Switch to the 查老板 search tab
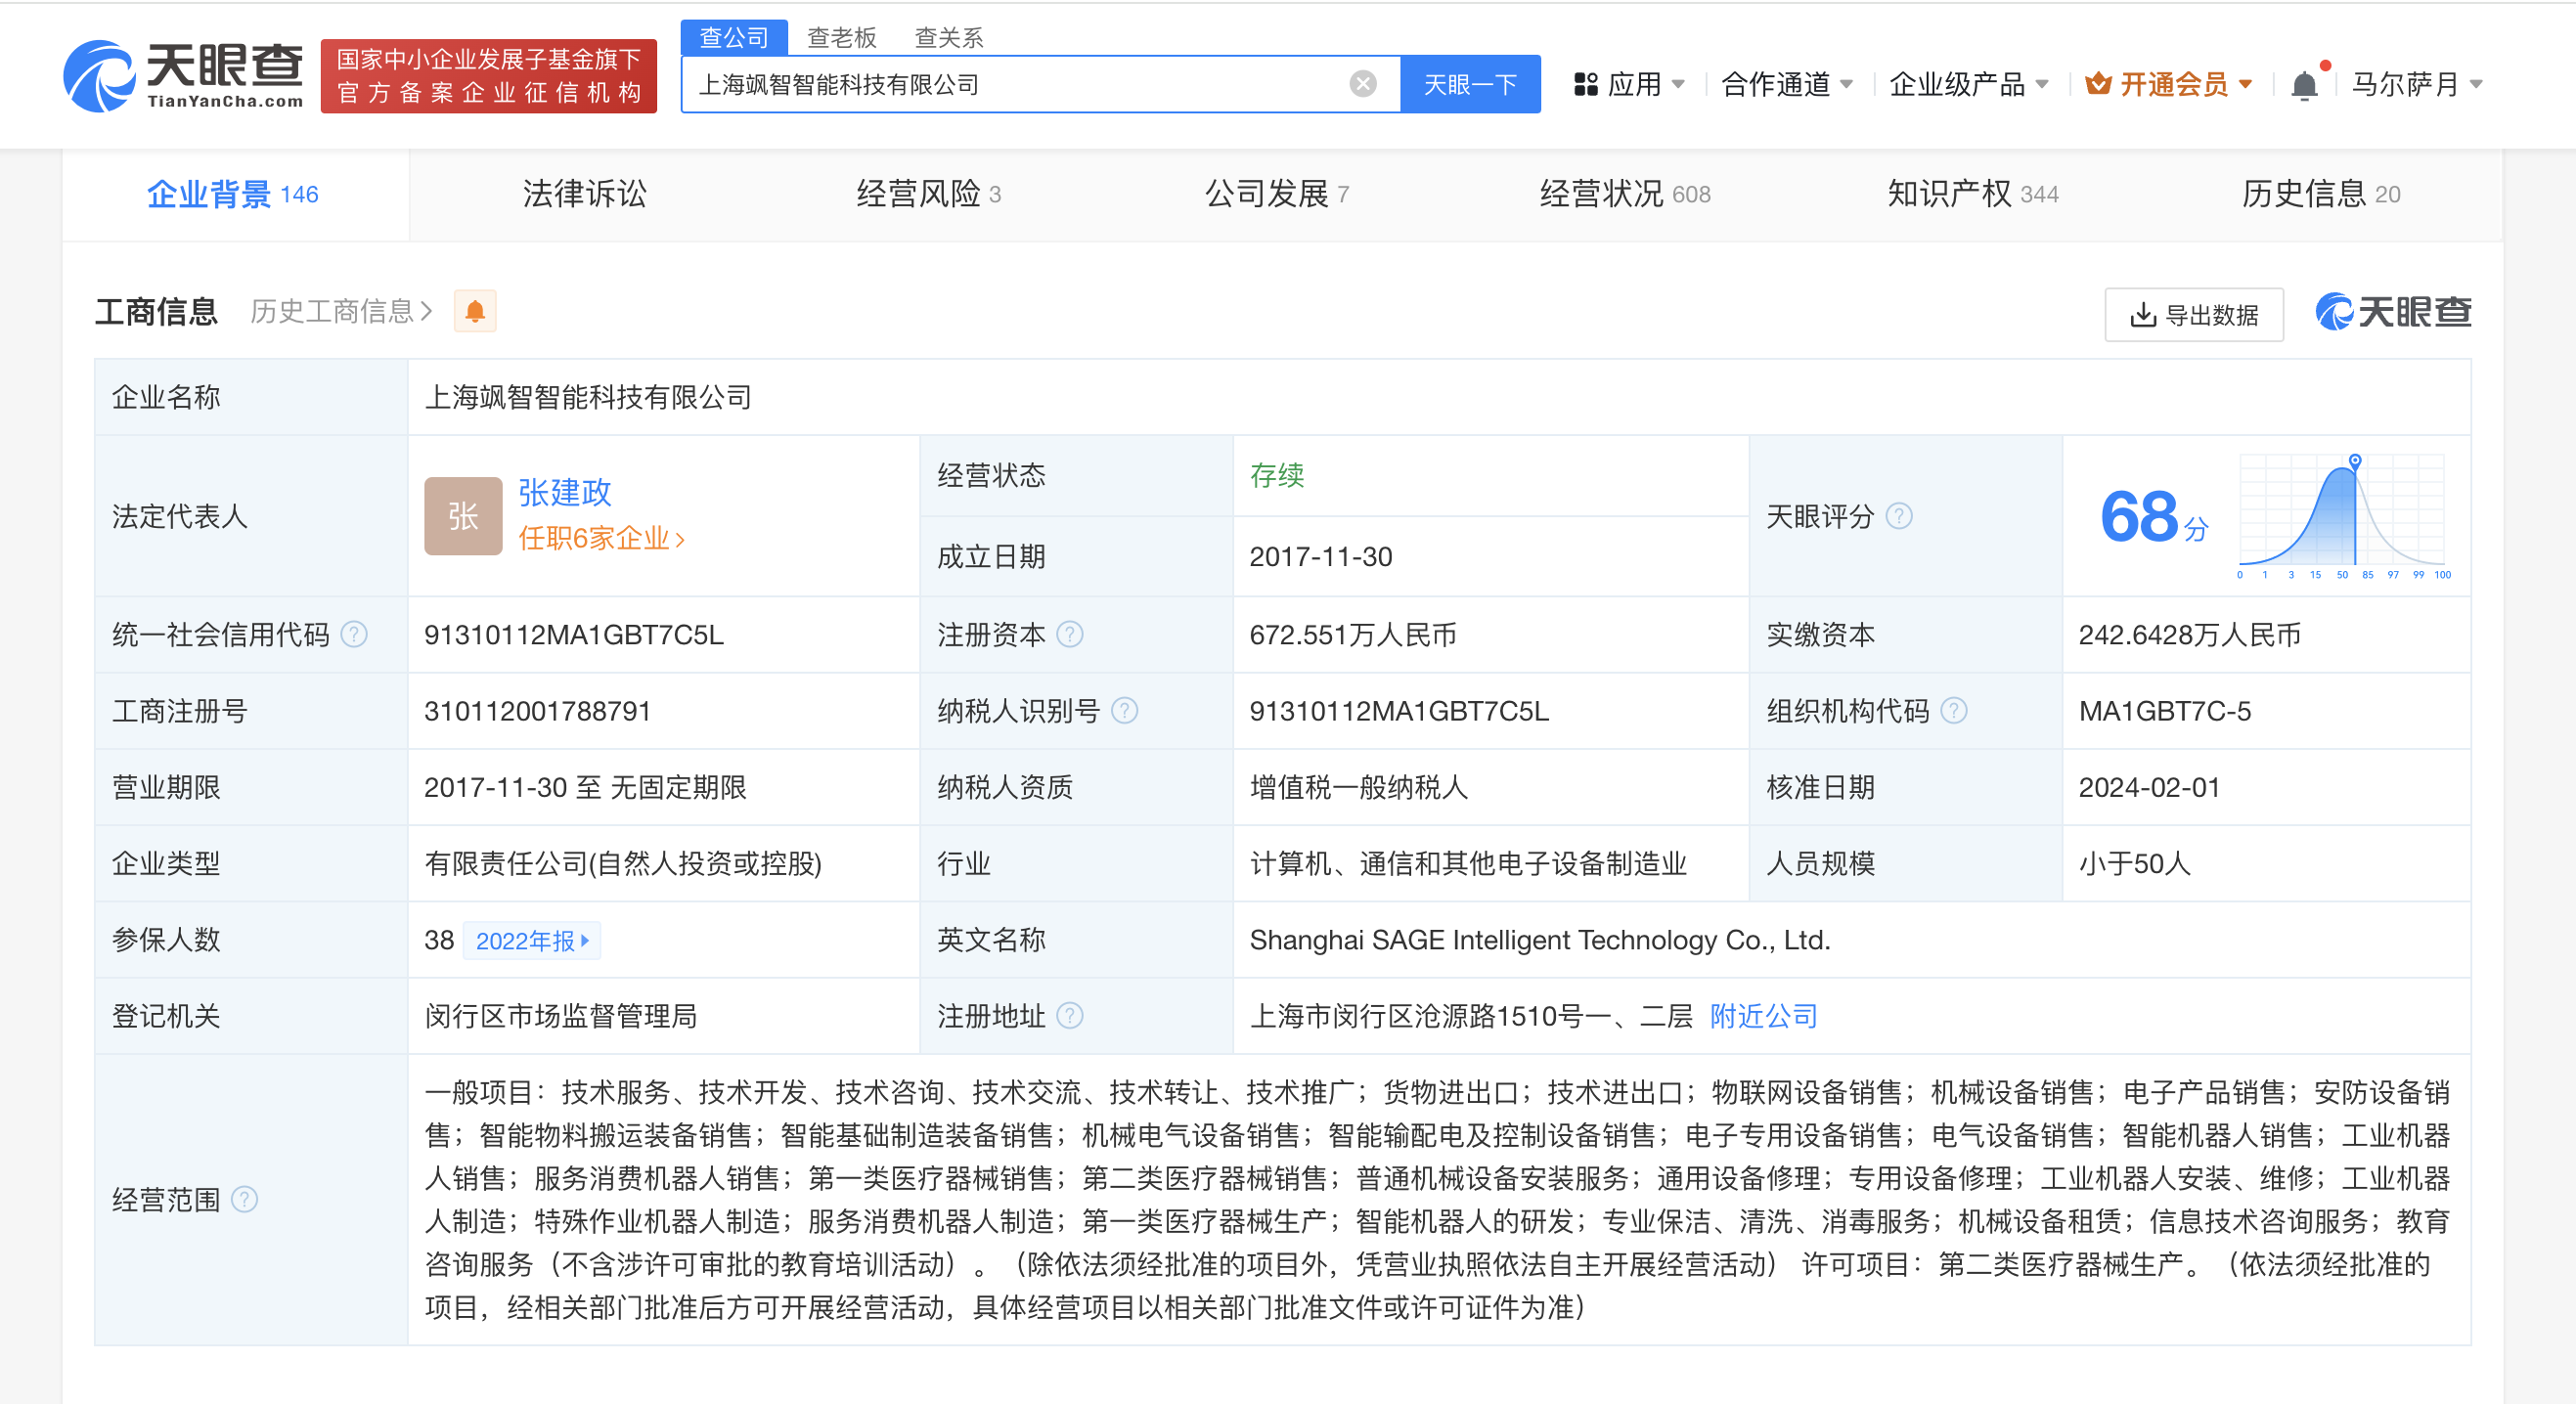The width and height of the screenshot is (2576, 1404). [842, 37]
